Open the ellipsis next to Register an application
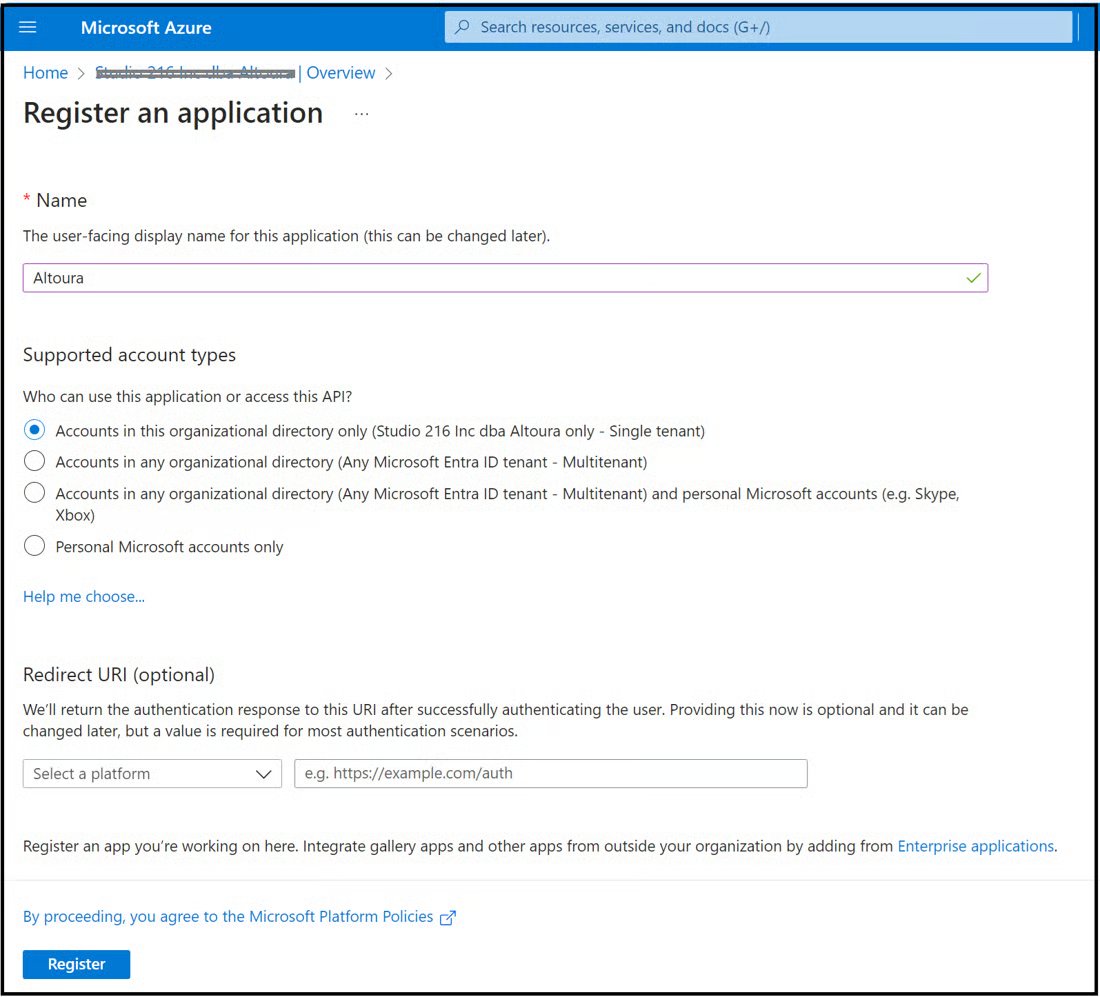1100x997 pixels. point(361,114)
